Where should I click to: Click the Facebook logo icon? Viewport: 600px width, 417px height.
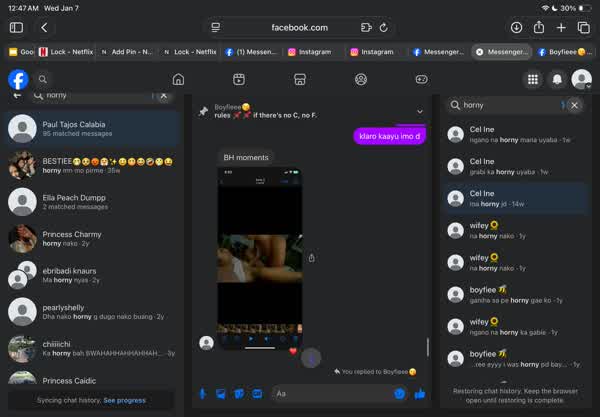coord(18,80)
